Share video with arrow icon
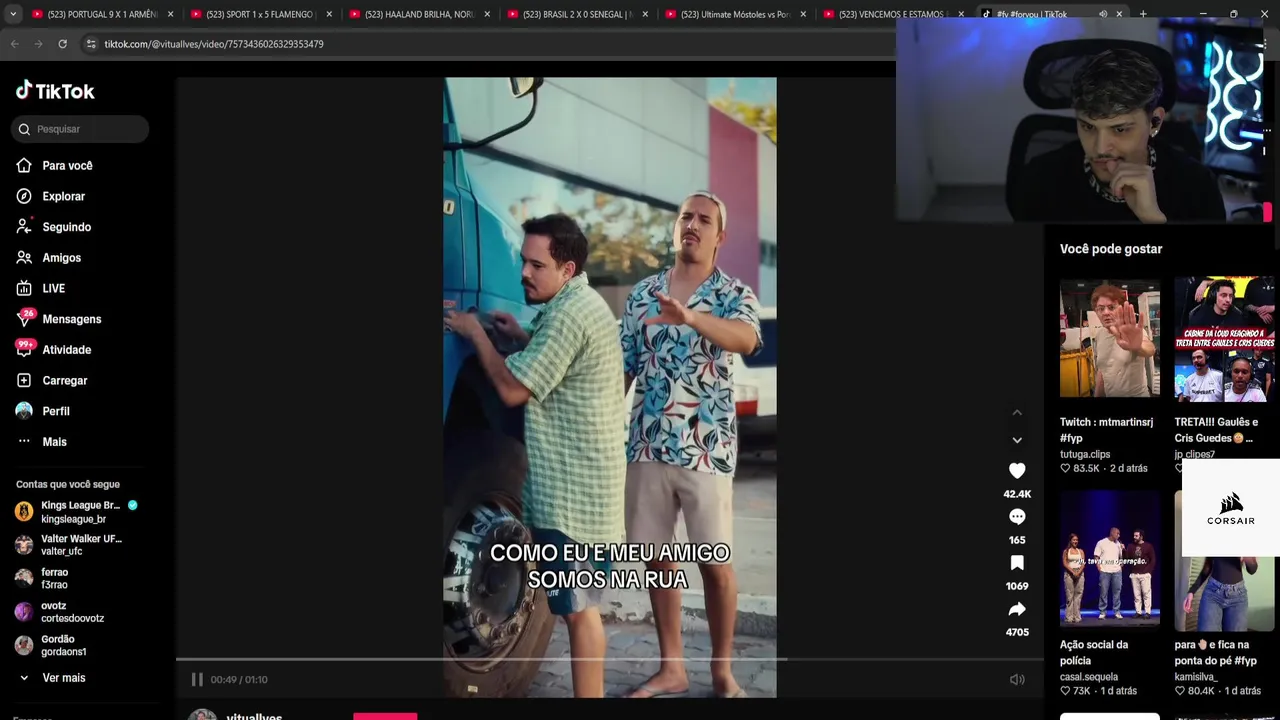 (1017, 609)
